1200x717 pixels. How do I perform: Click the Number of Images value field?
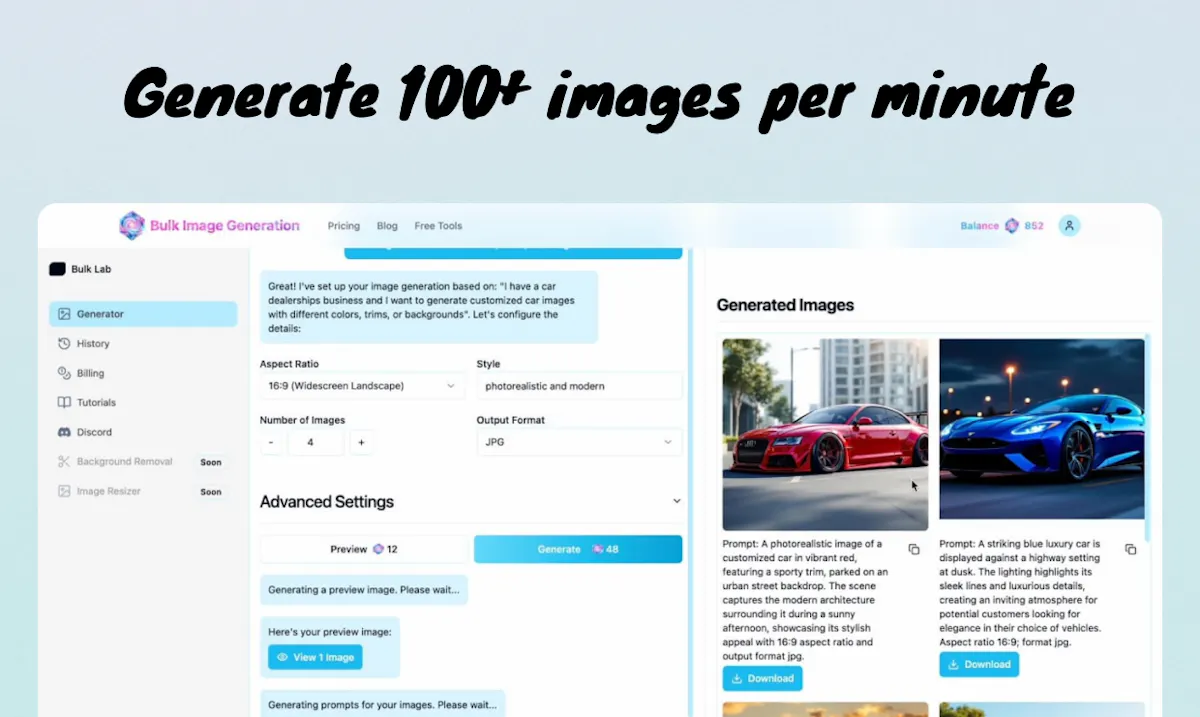pyautogui.click(x=316, y=442)
